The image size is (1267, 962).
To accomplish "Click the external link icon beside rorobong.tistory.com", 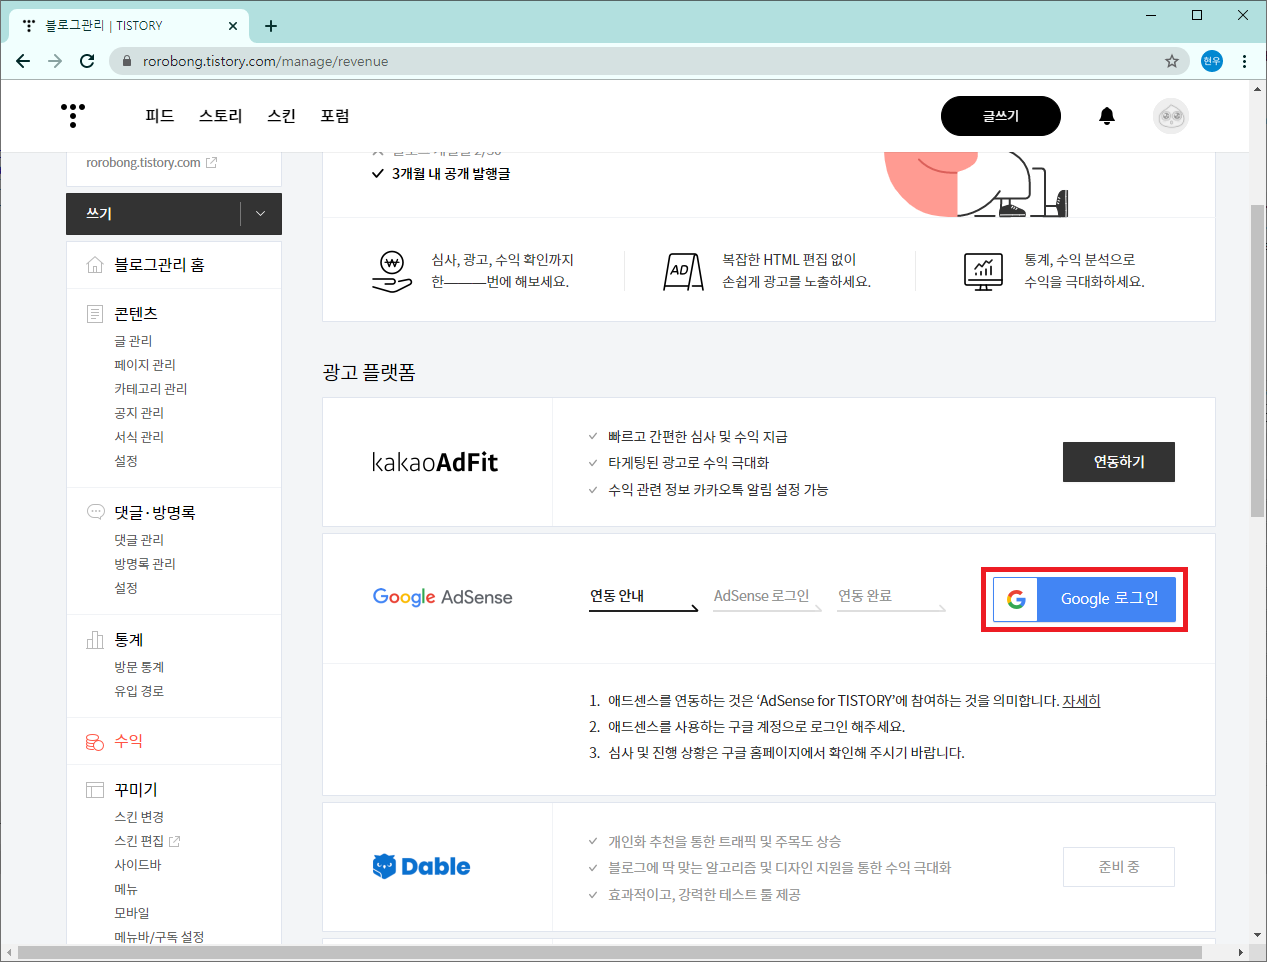I will point(211,163).
